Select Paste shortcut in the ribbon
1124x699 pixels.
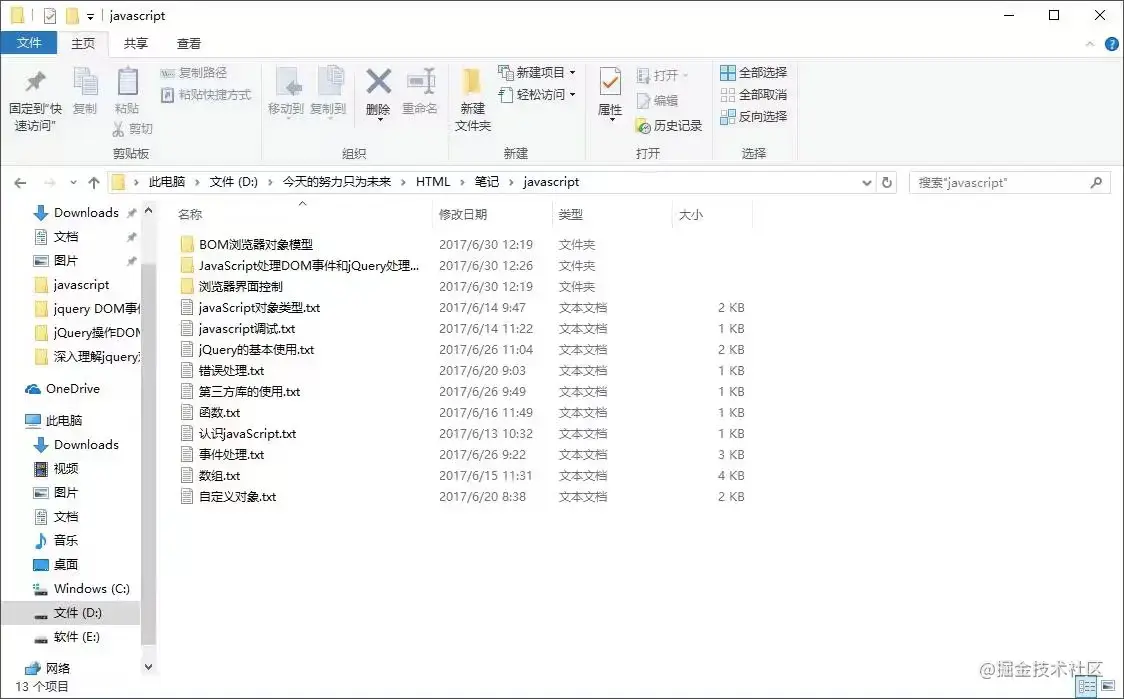point(206,95)
